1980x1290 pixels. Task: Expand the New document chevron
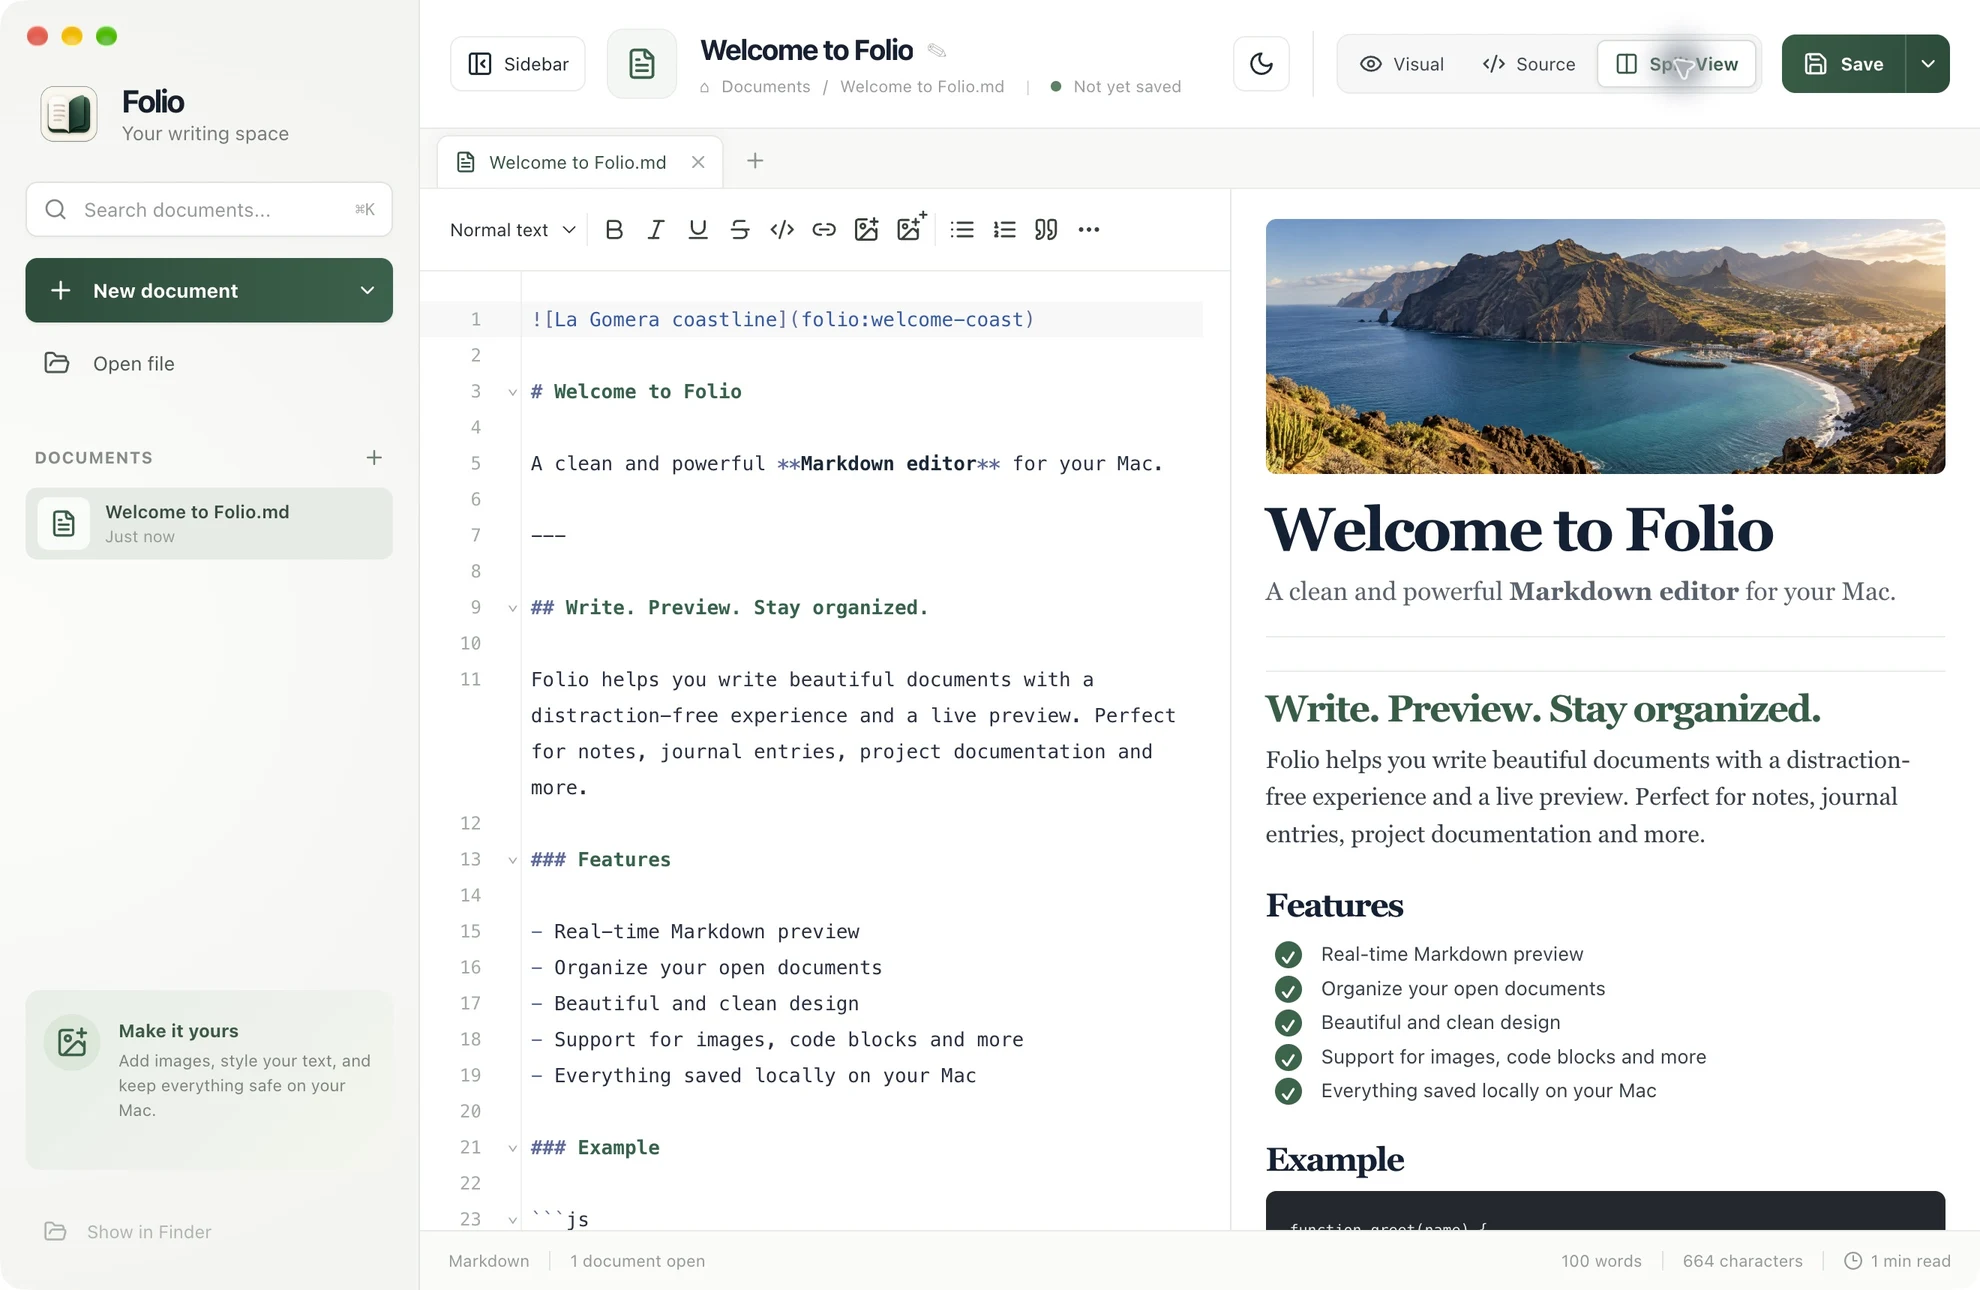(367, 290)
